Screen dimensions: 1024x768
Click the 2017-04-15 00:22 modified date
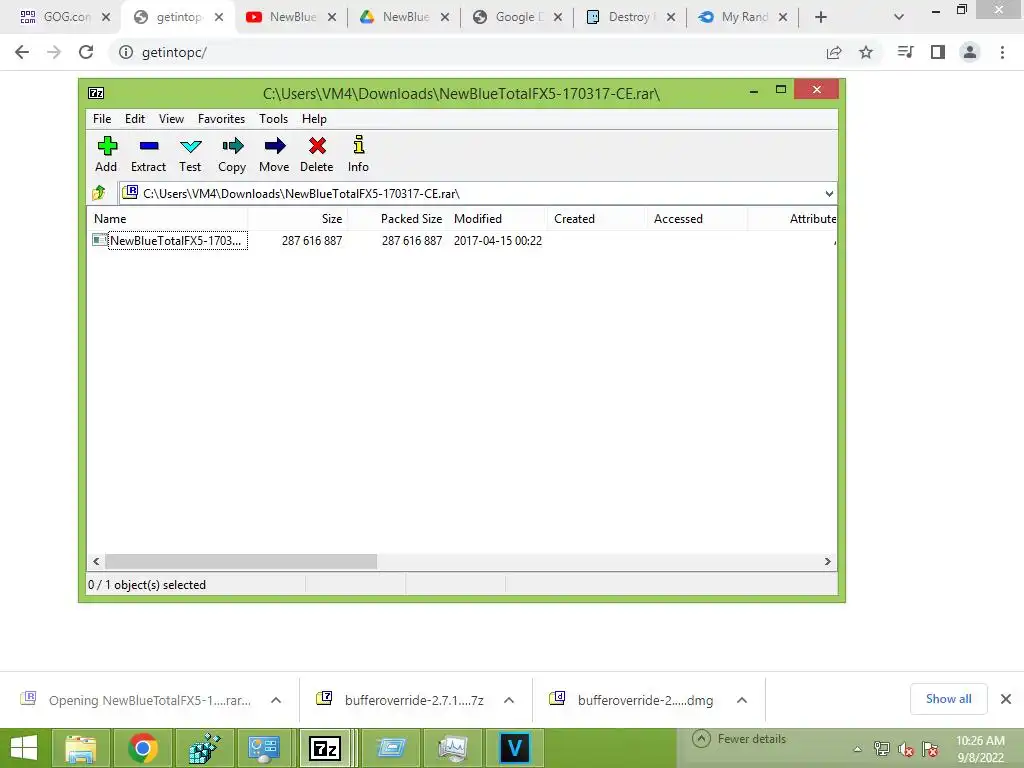click(x=498, y=240)
